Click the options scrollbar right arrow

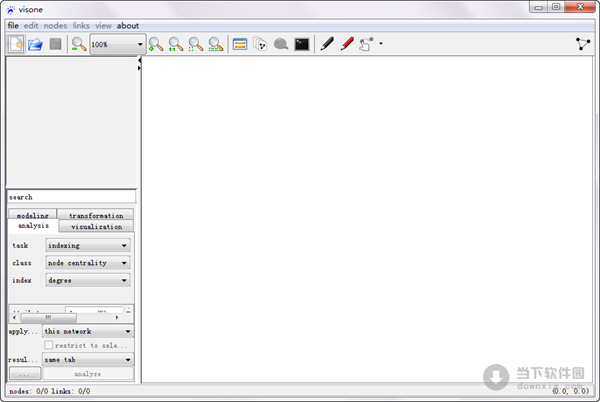tap(117, 317)
